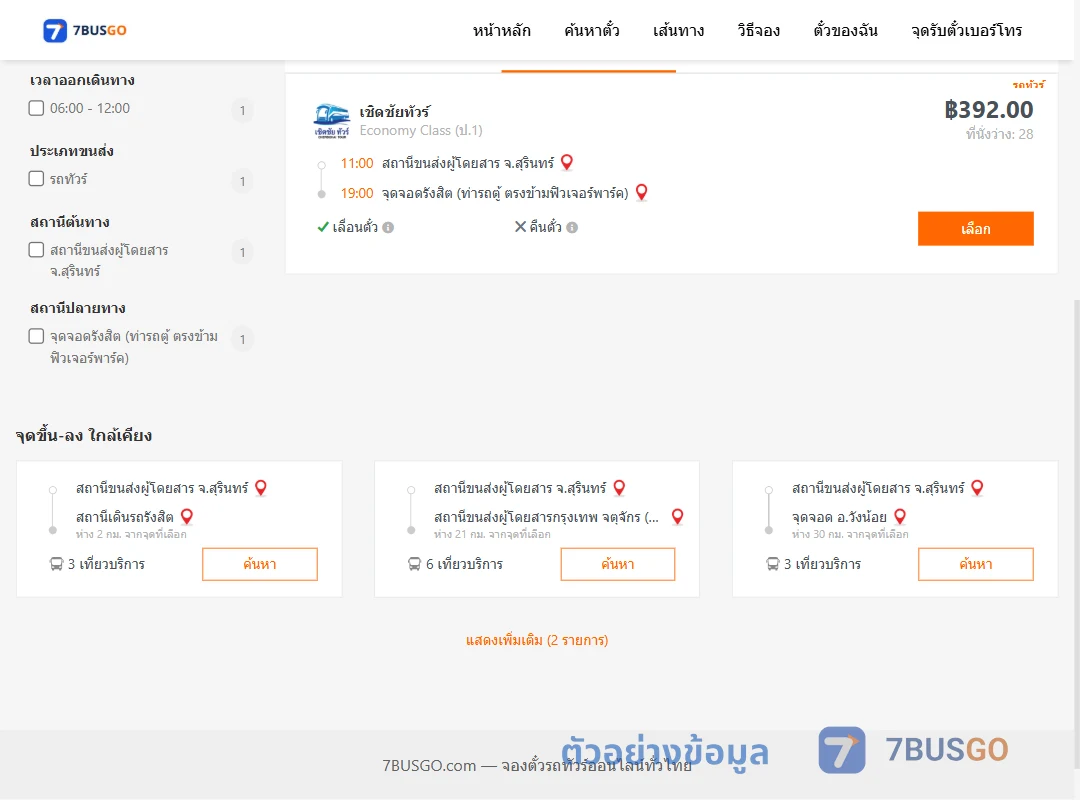Click the 7BUSGO logo in header
Image resolution: width=1080 pixels, height=800 pixels.
point(85,30)
